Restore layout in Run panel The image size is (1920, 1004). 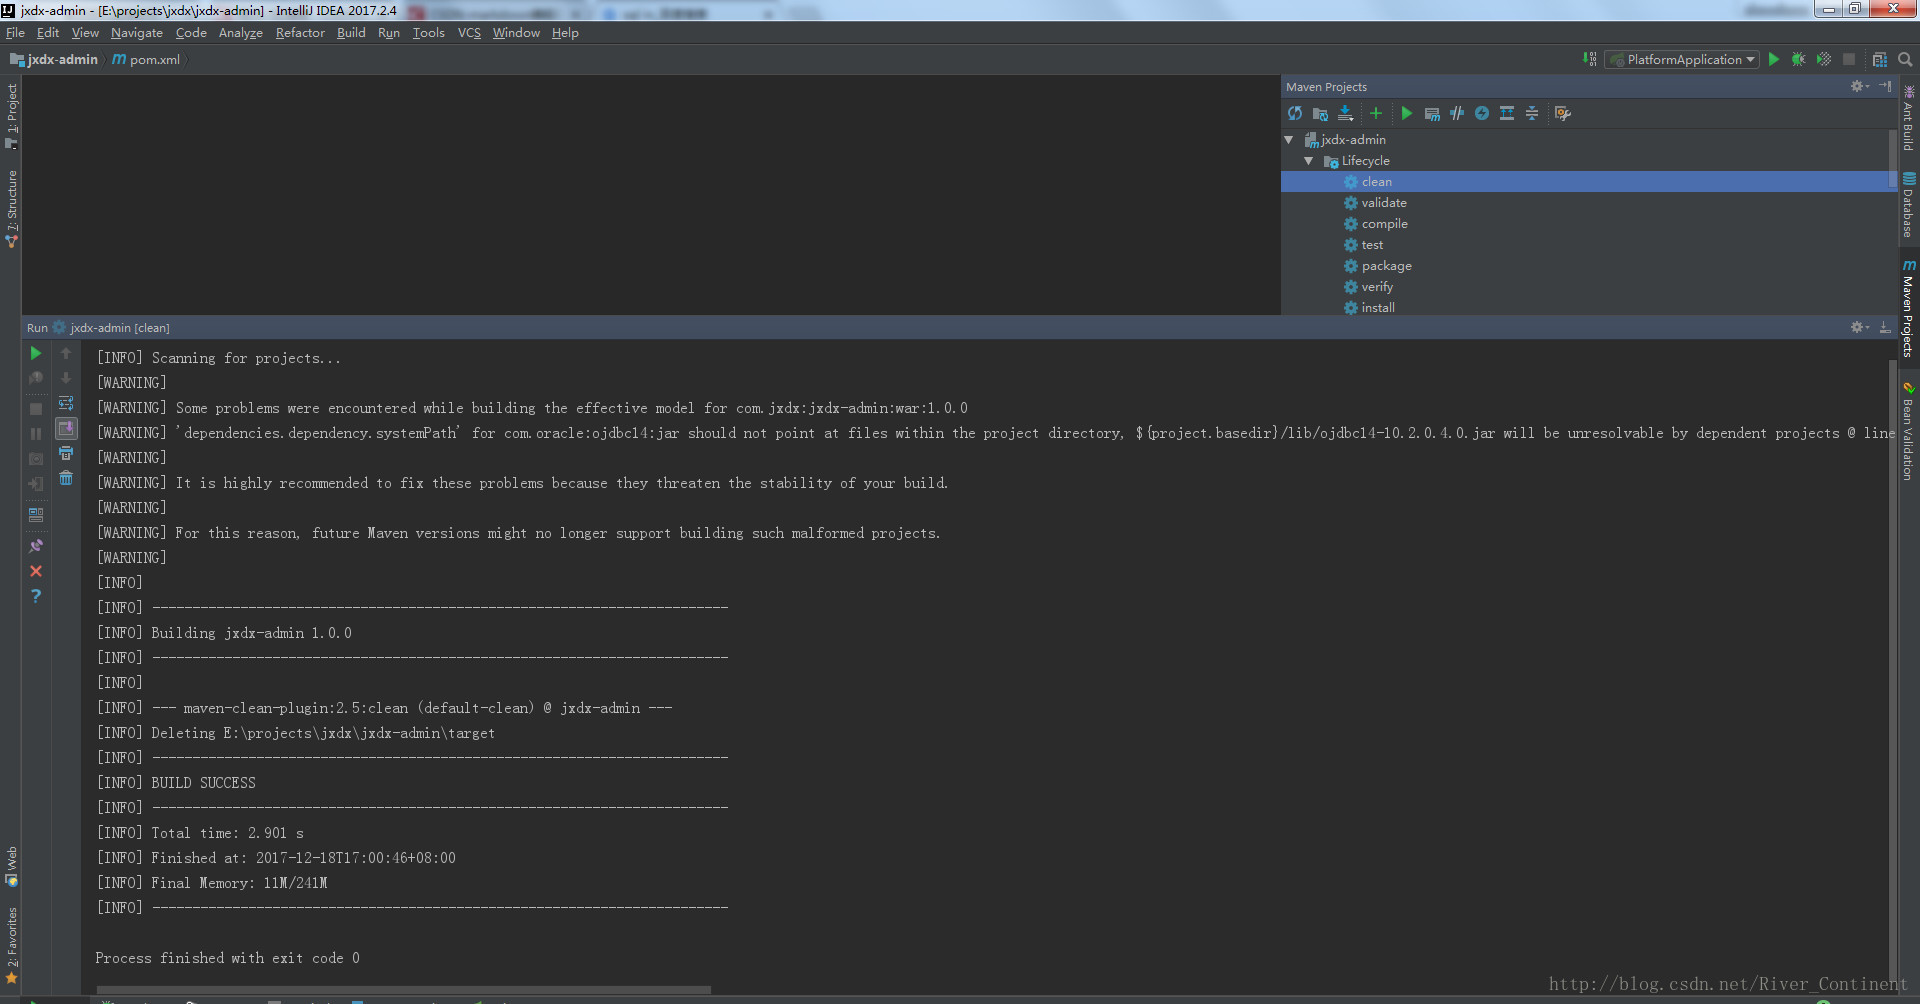(36, 515)
